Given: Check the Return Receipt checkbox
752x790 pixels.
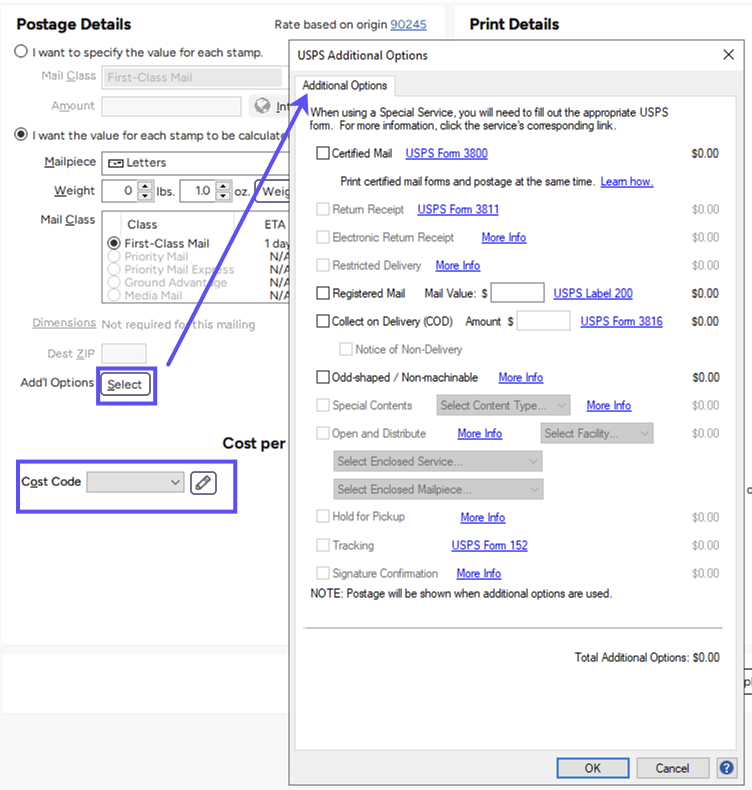Looking at the screenshot, I should (323, 209).
